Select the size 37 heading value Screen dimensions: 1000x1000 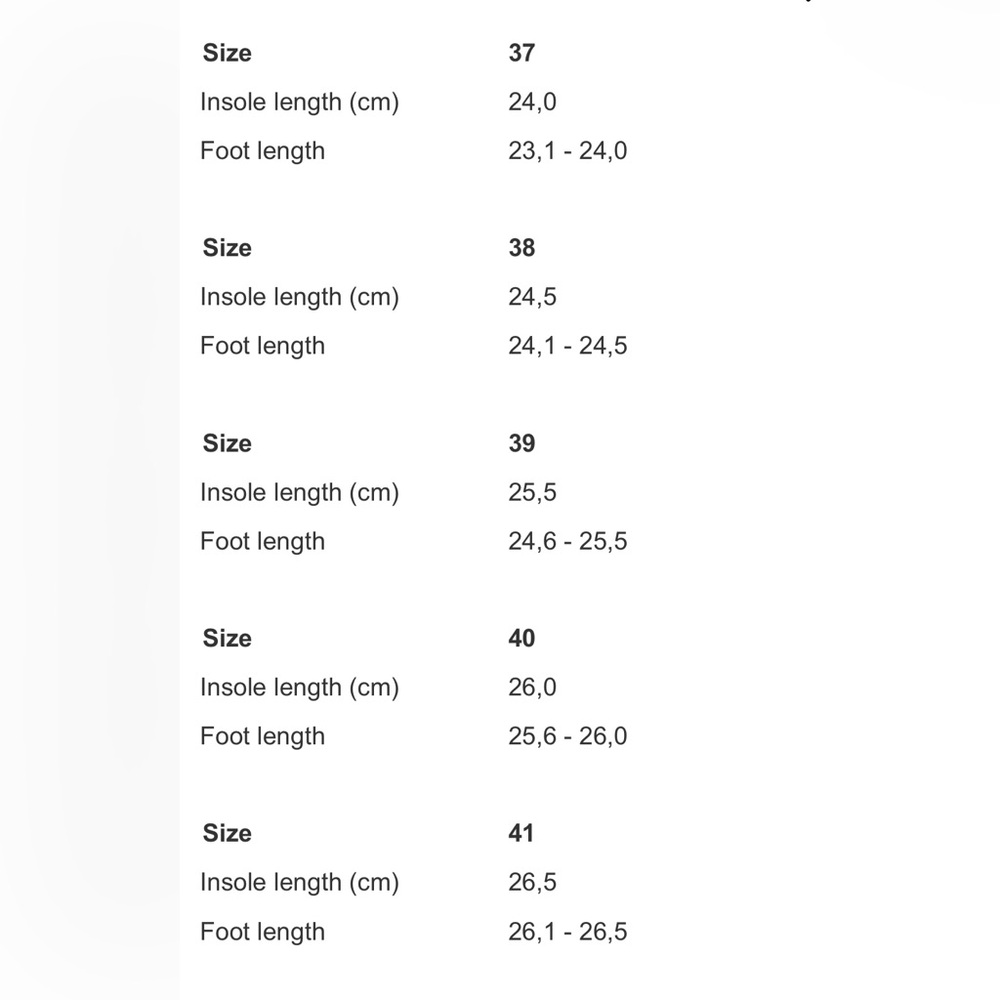pyautogui.click(x=522, y=53)
